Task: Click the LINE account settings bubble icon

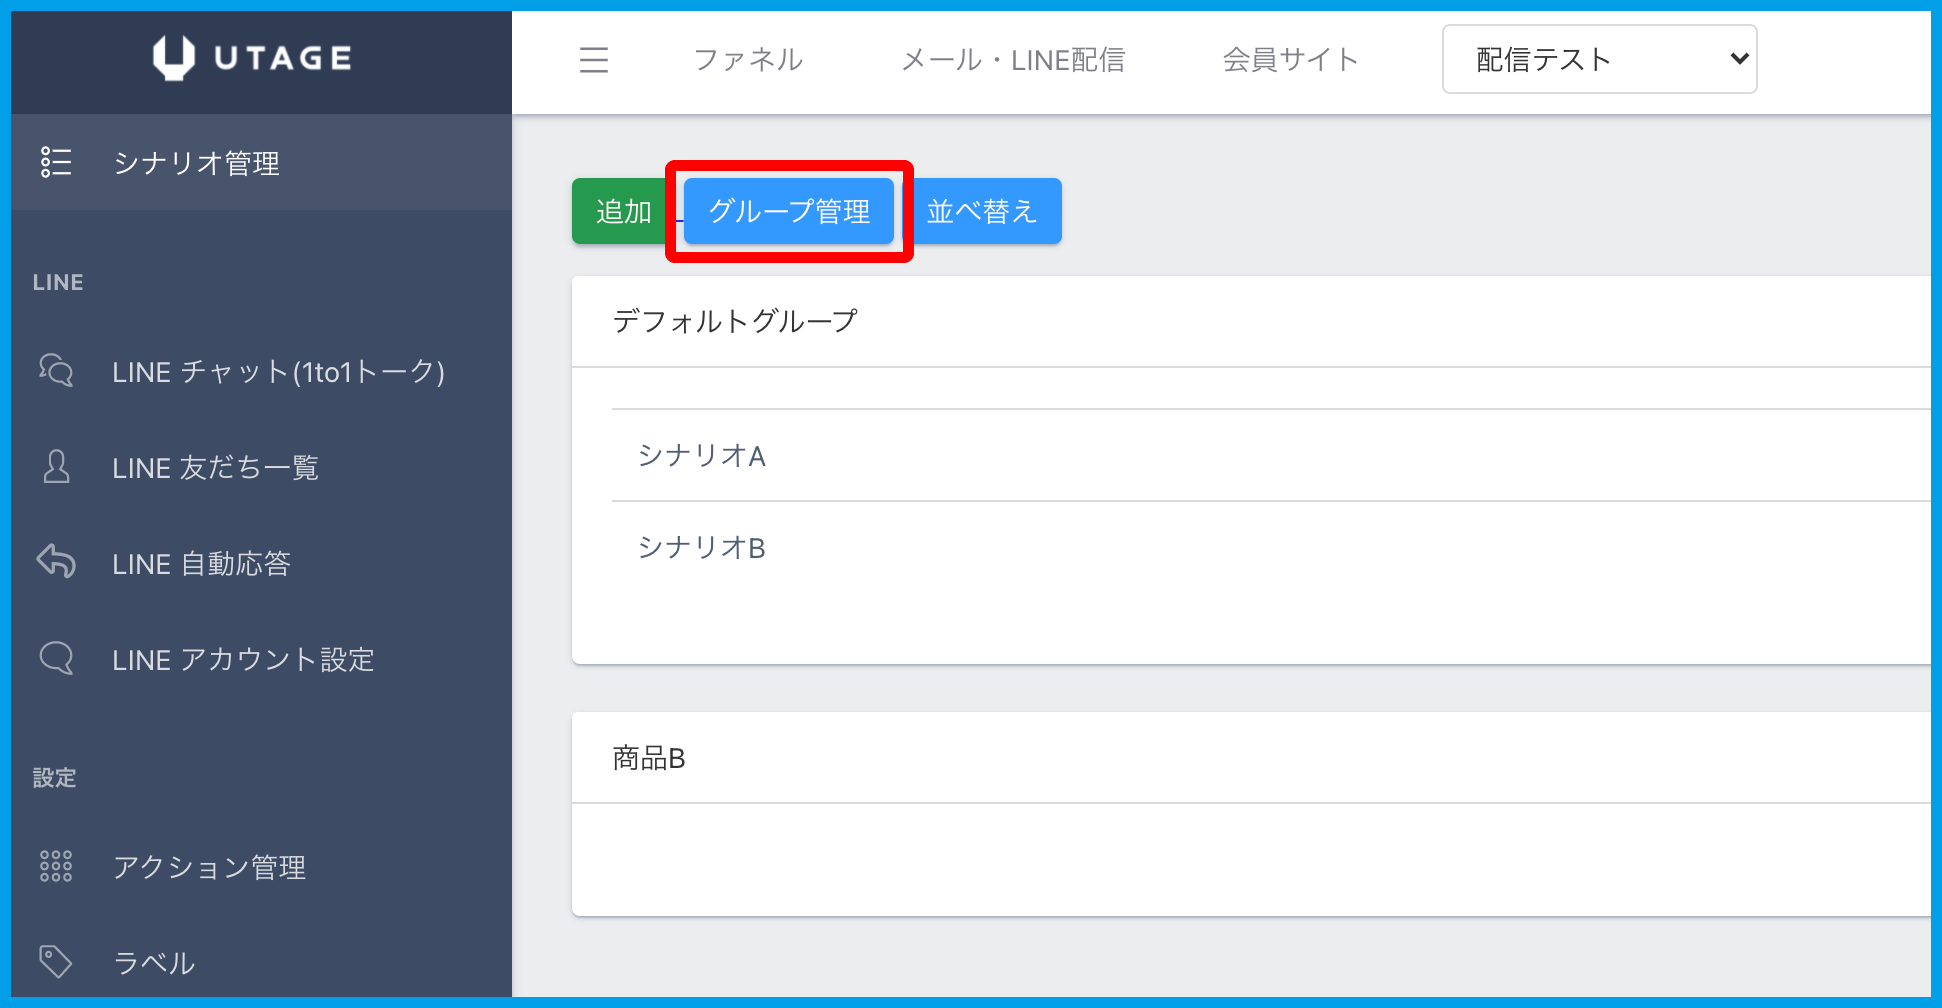Action: 56,659
